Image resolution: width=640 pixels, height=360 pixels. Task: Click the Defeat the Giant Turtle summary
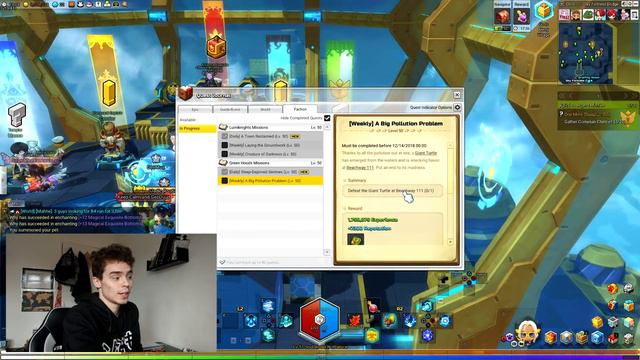[392, 191]
